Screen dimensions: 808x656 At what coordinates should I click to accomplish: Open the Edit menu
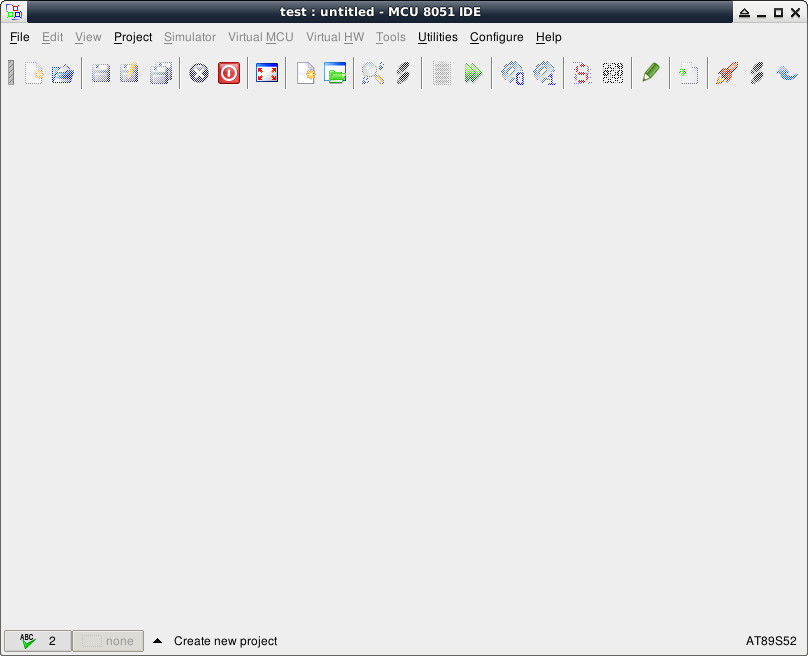coord(53,37)
